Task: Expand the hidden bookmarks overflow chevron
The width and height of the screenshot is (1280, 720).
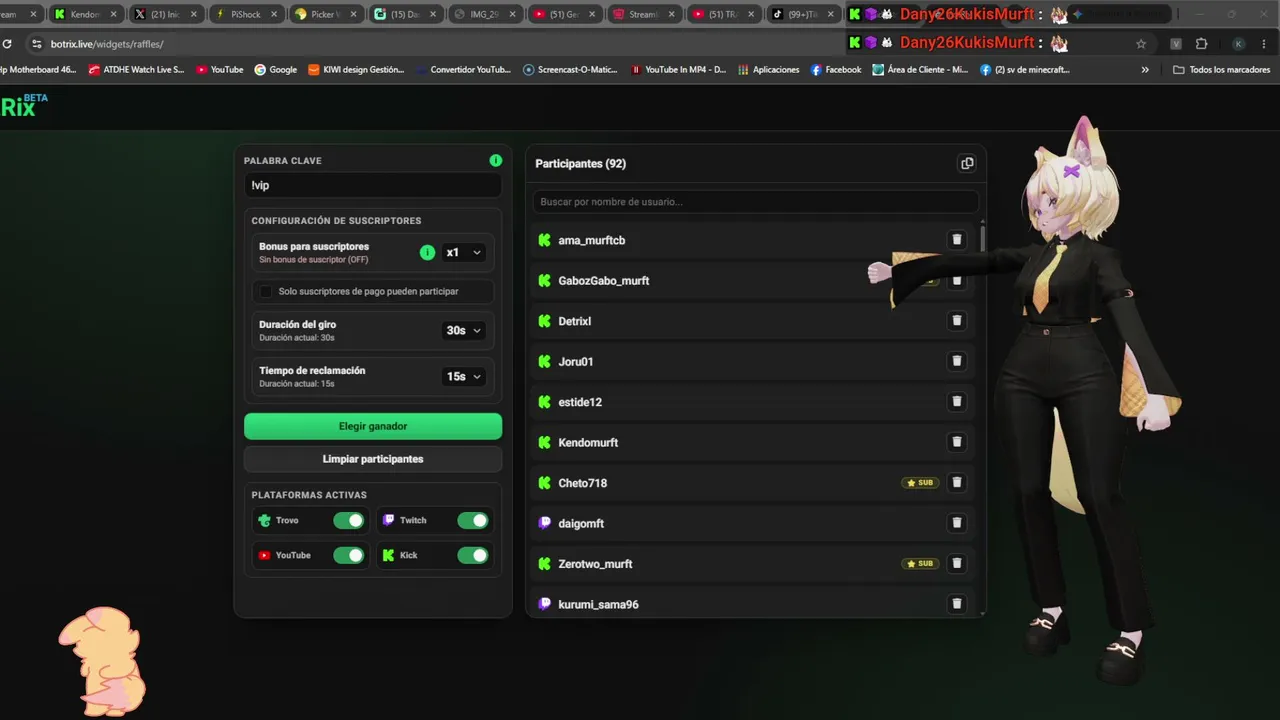Action: pos(1145,70)
